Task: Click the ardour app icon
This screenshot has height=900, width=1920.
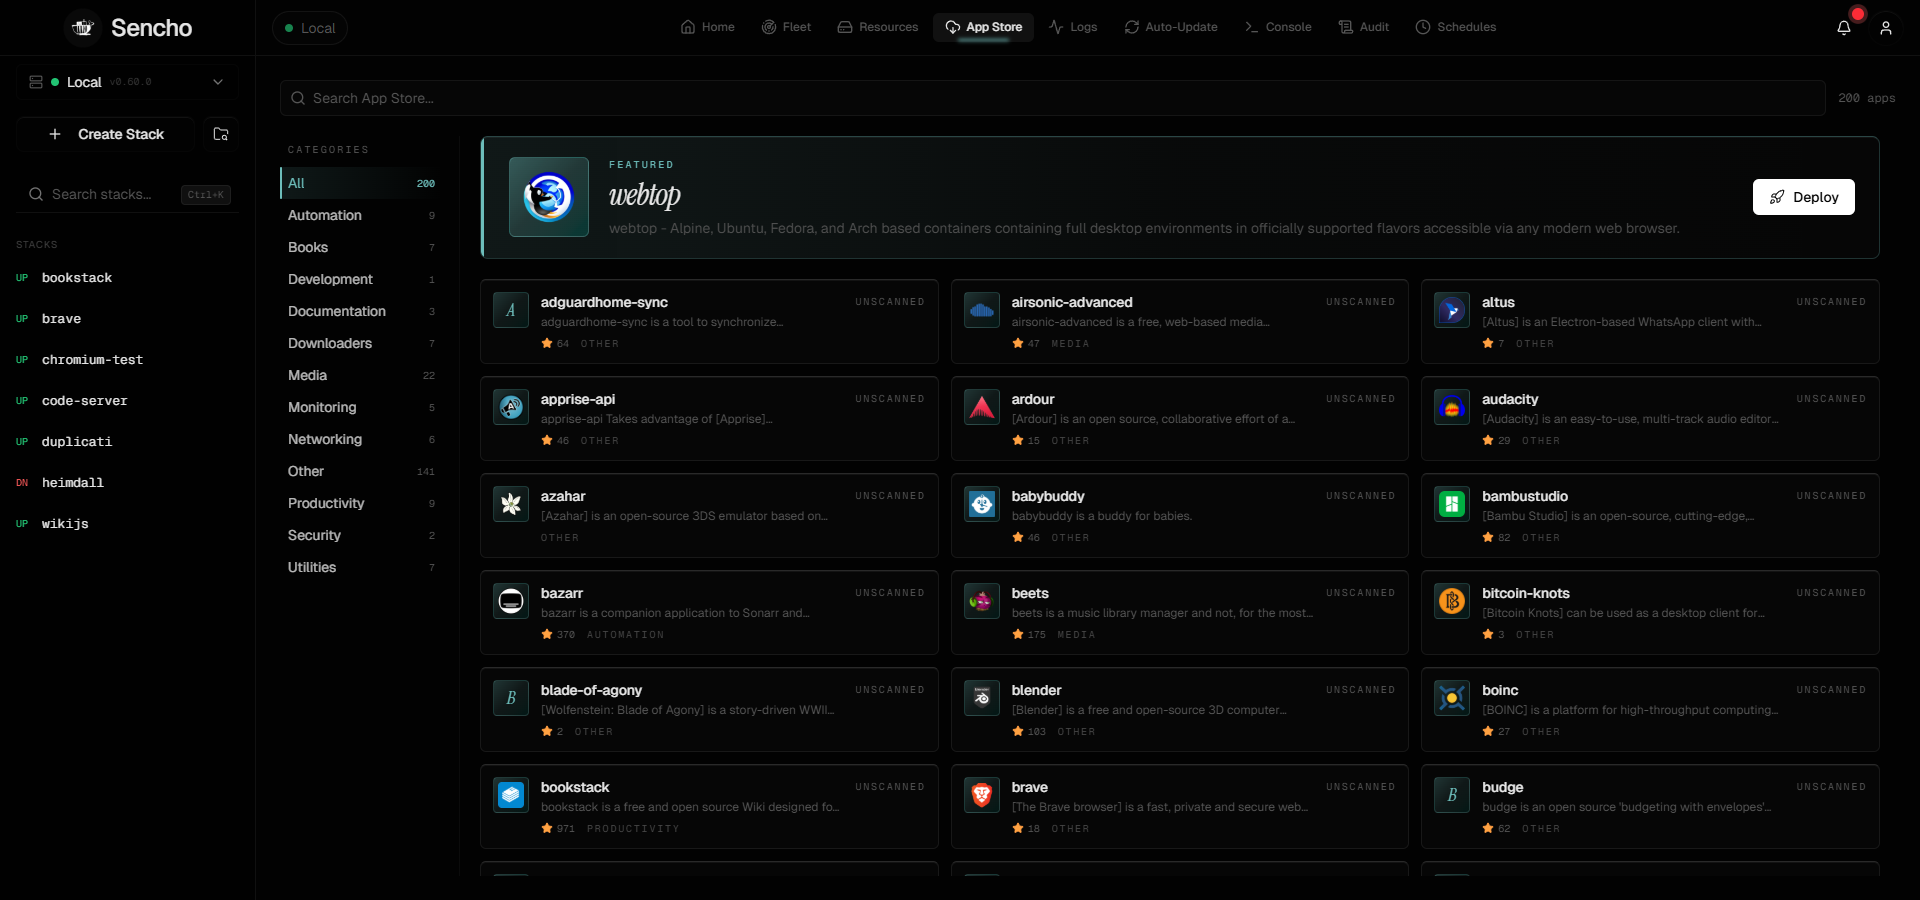Action: 982,407
